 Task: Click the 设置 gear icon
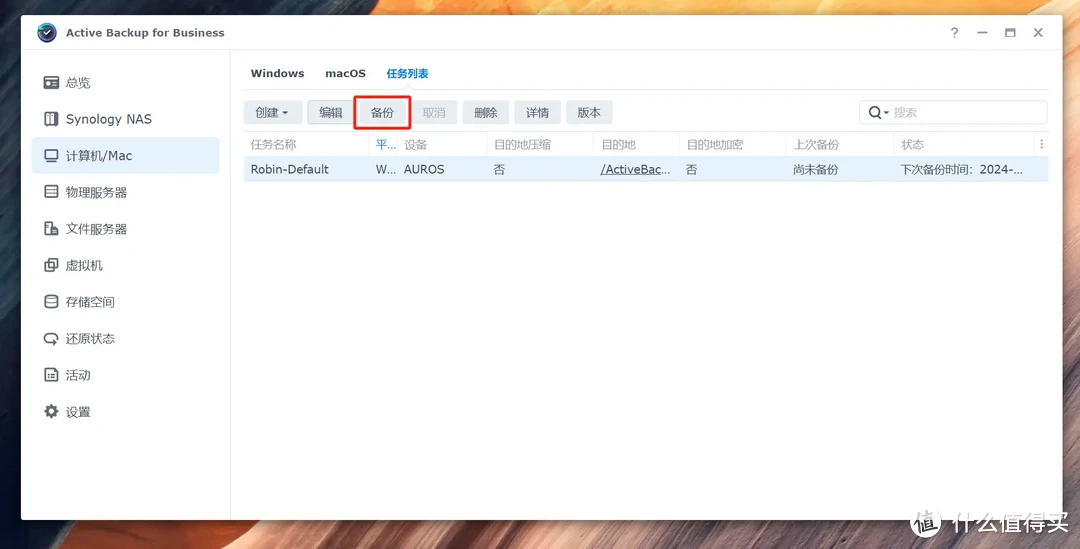(x=52, y=412)
